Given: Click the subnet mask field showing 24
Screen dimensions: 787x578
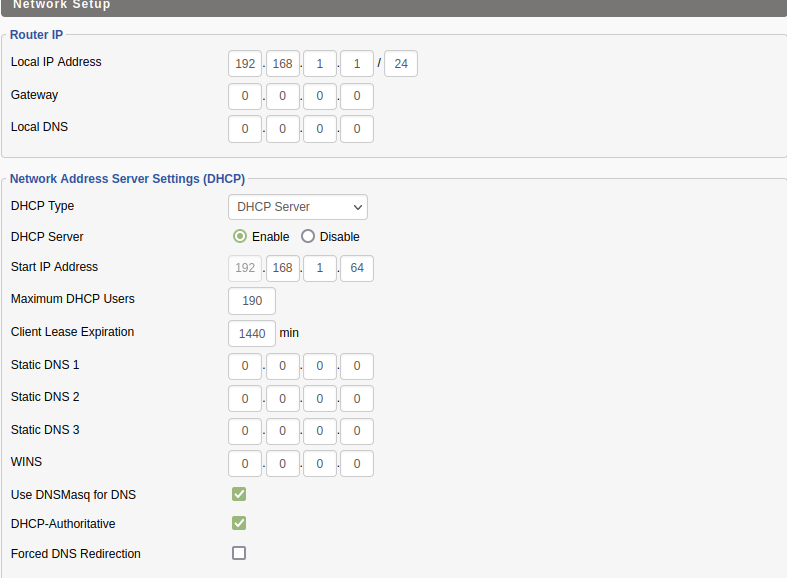Looking at the screenshot, I should click(x=401, y=64).
